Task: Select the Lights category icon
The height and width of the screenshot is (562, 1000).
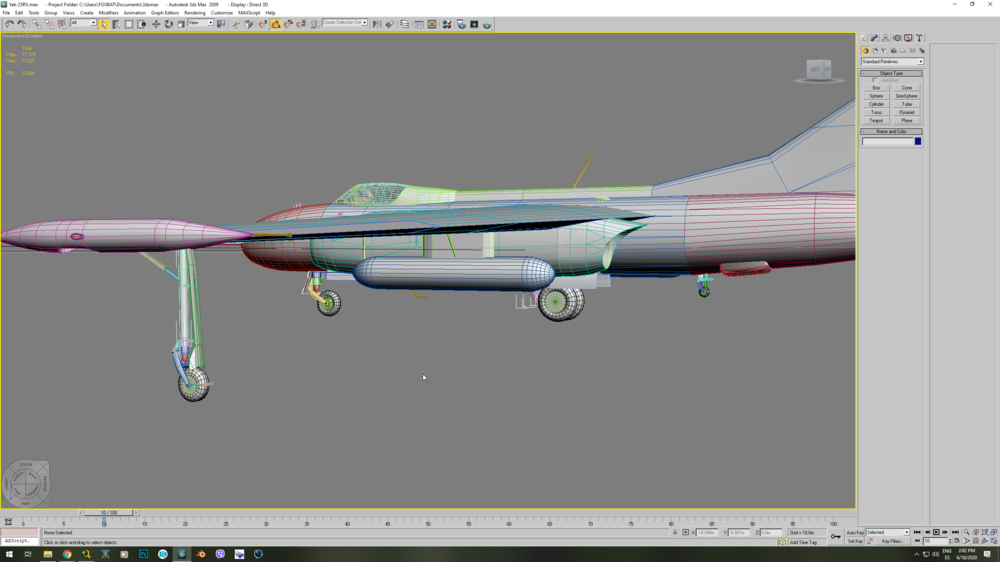Action: click(x=884, y=51)
